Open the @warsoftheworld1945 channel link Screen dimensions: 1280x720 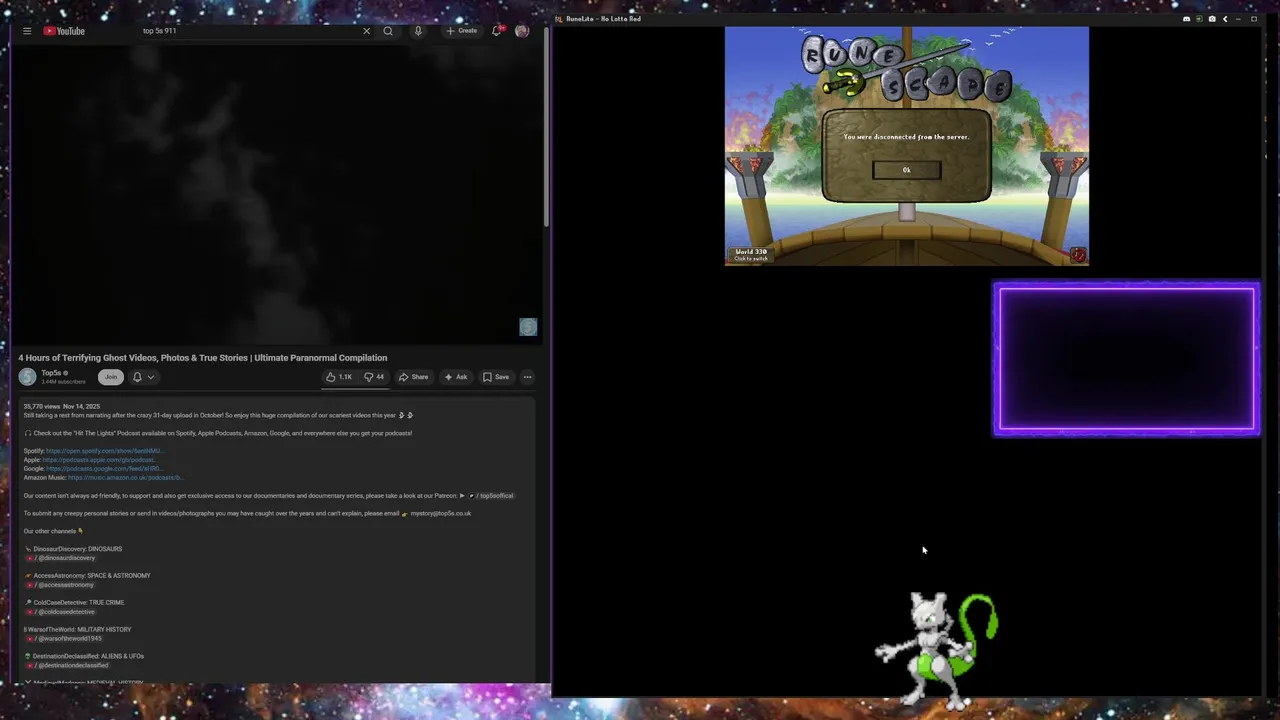tap(65, 639)
